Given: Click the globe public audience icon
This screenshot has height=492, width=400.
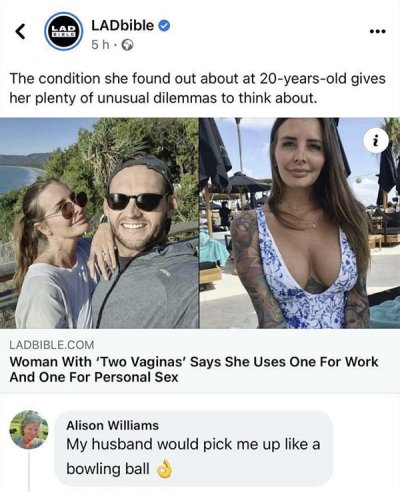Looking at the screenshot, I should [x=127, y=45].
